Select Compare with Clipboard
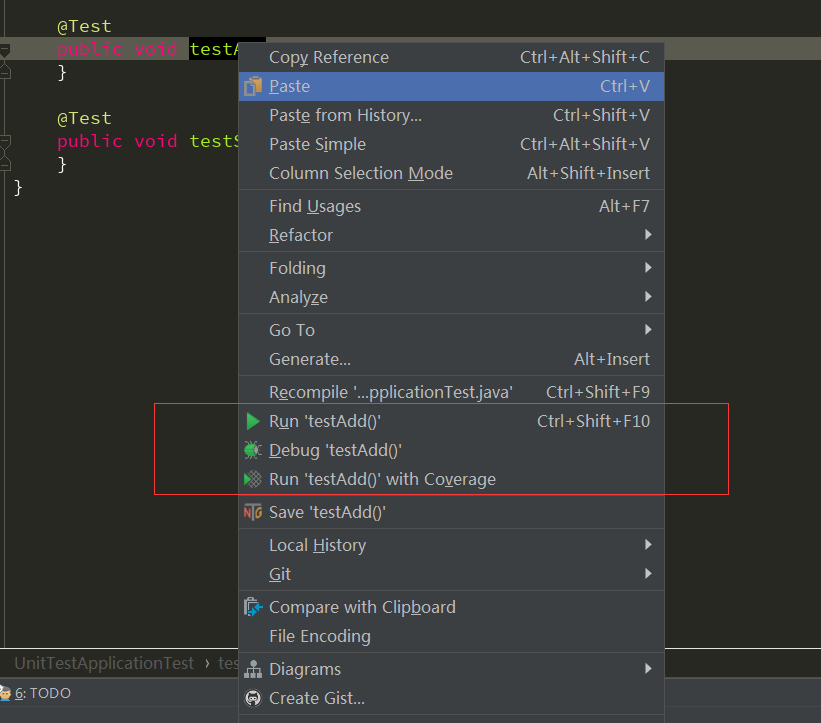 [451, 607]
